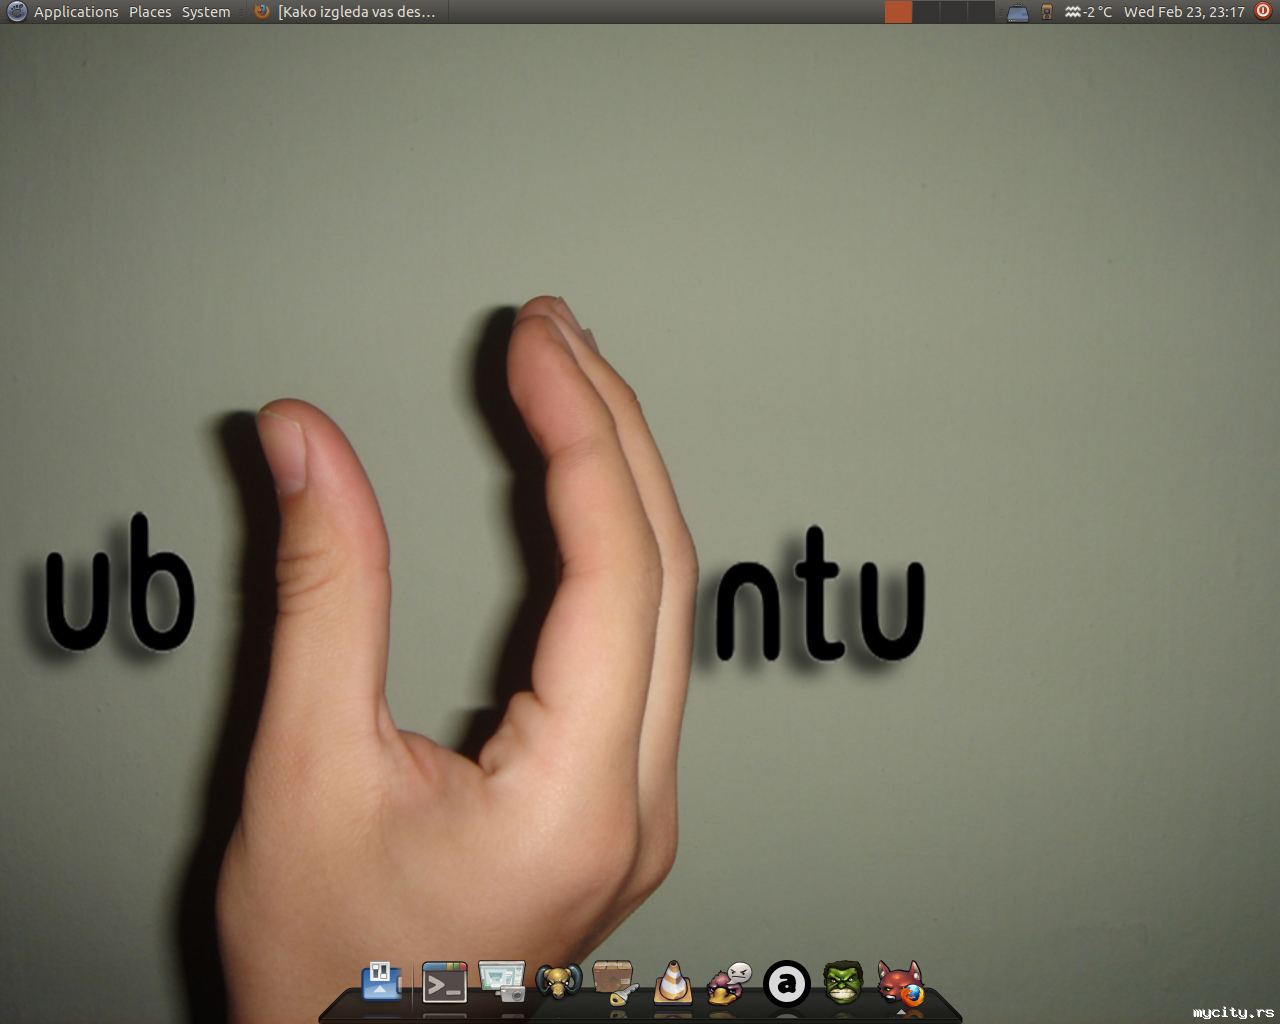
Task: Open the Places menu
Action: point(150,12)
